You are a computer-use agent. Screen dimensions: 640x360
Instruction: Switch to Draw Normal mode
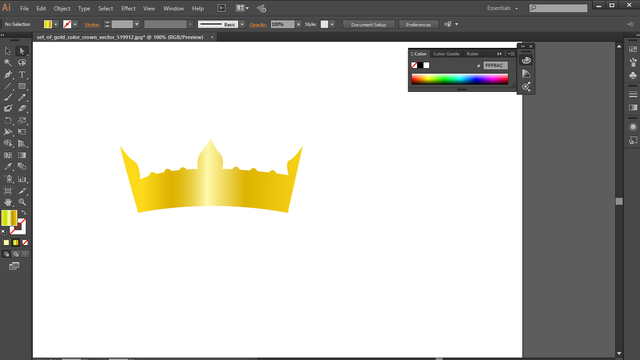click(x=6, y=254)
